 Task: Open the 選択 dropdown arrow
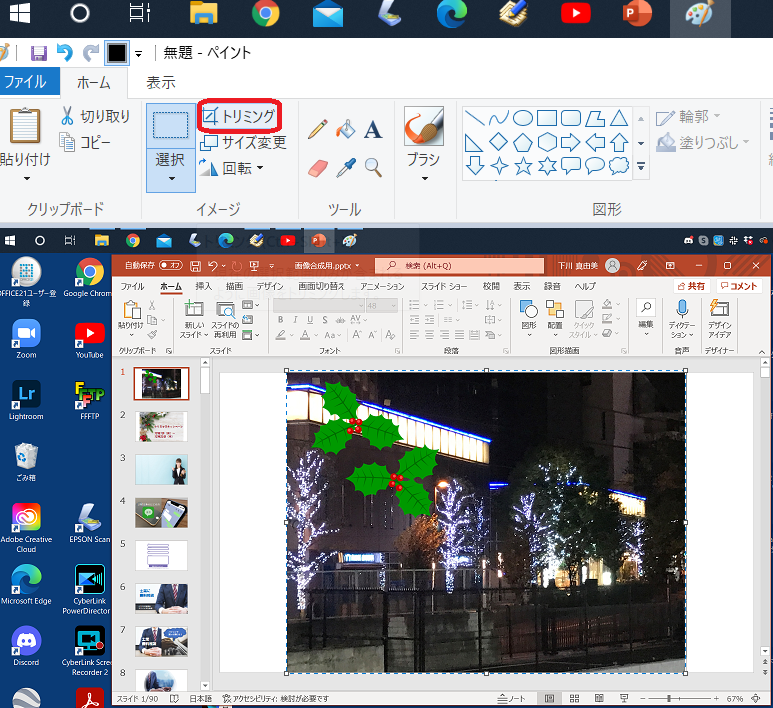[x=170, y=180]
